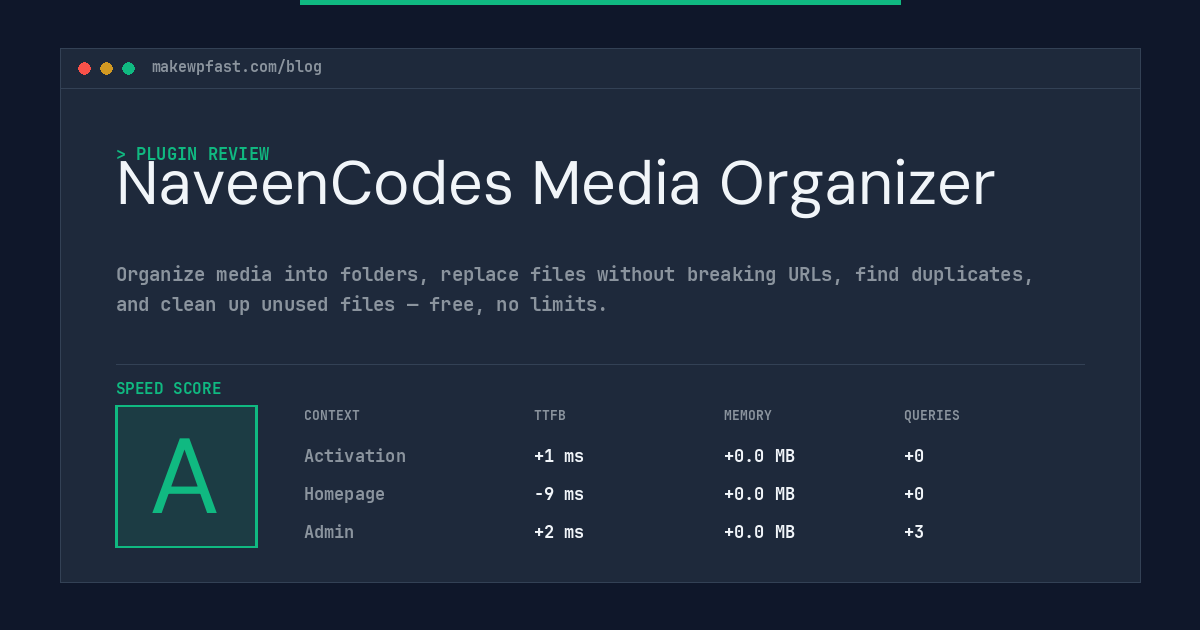Select the Homepage row label
1200x630 pixels.
click(344, 494)
